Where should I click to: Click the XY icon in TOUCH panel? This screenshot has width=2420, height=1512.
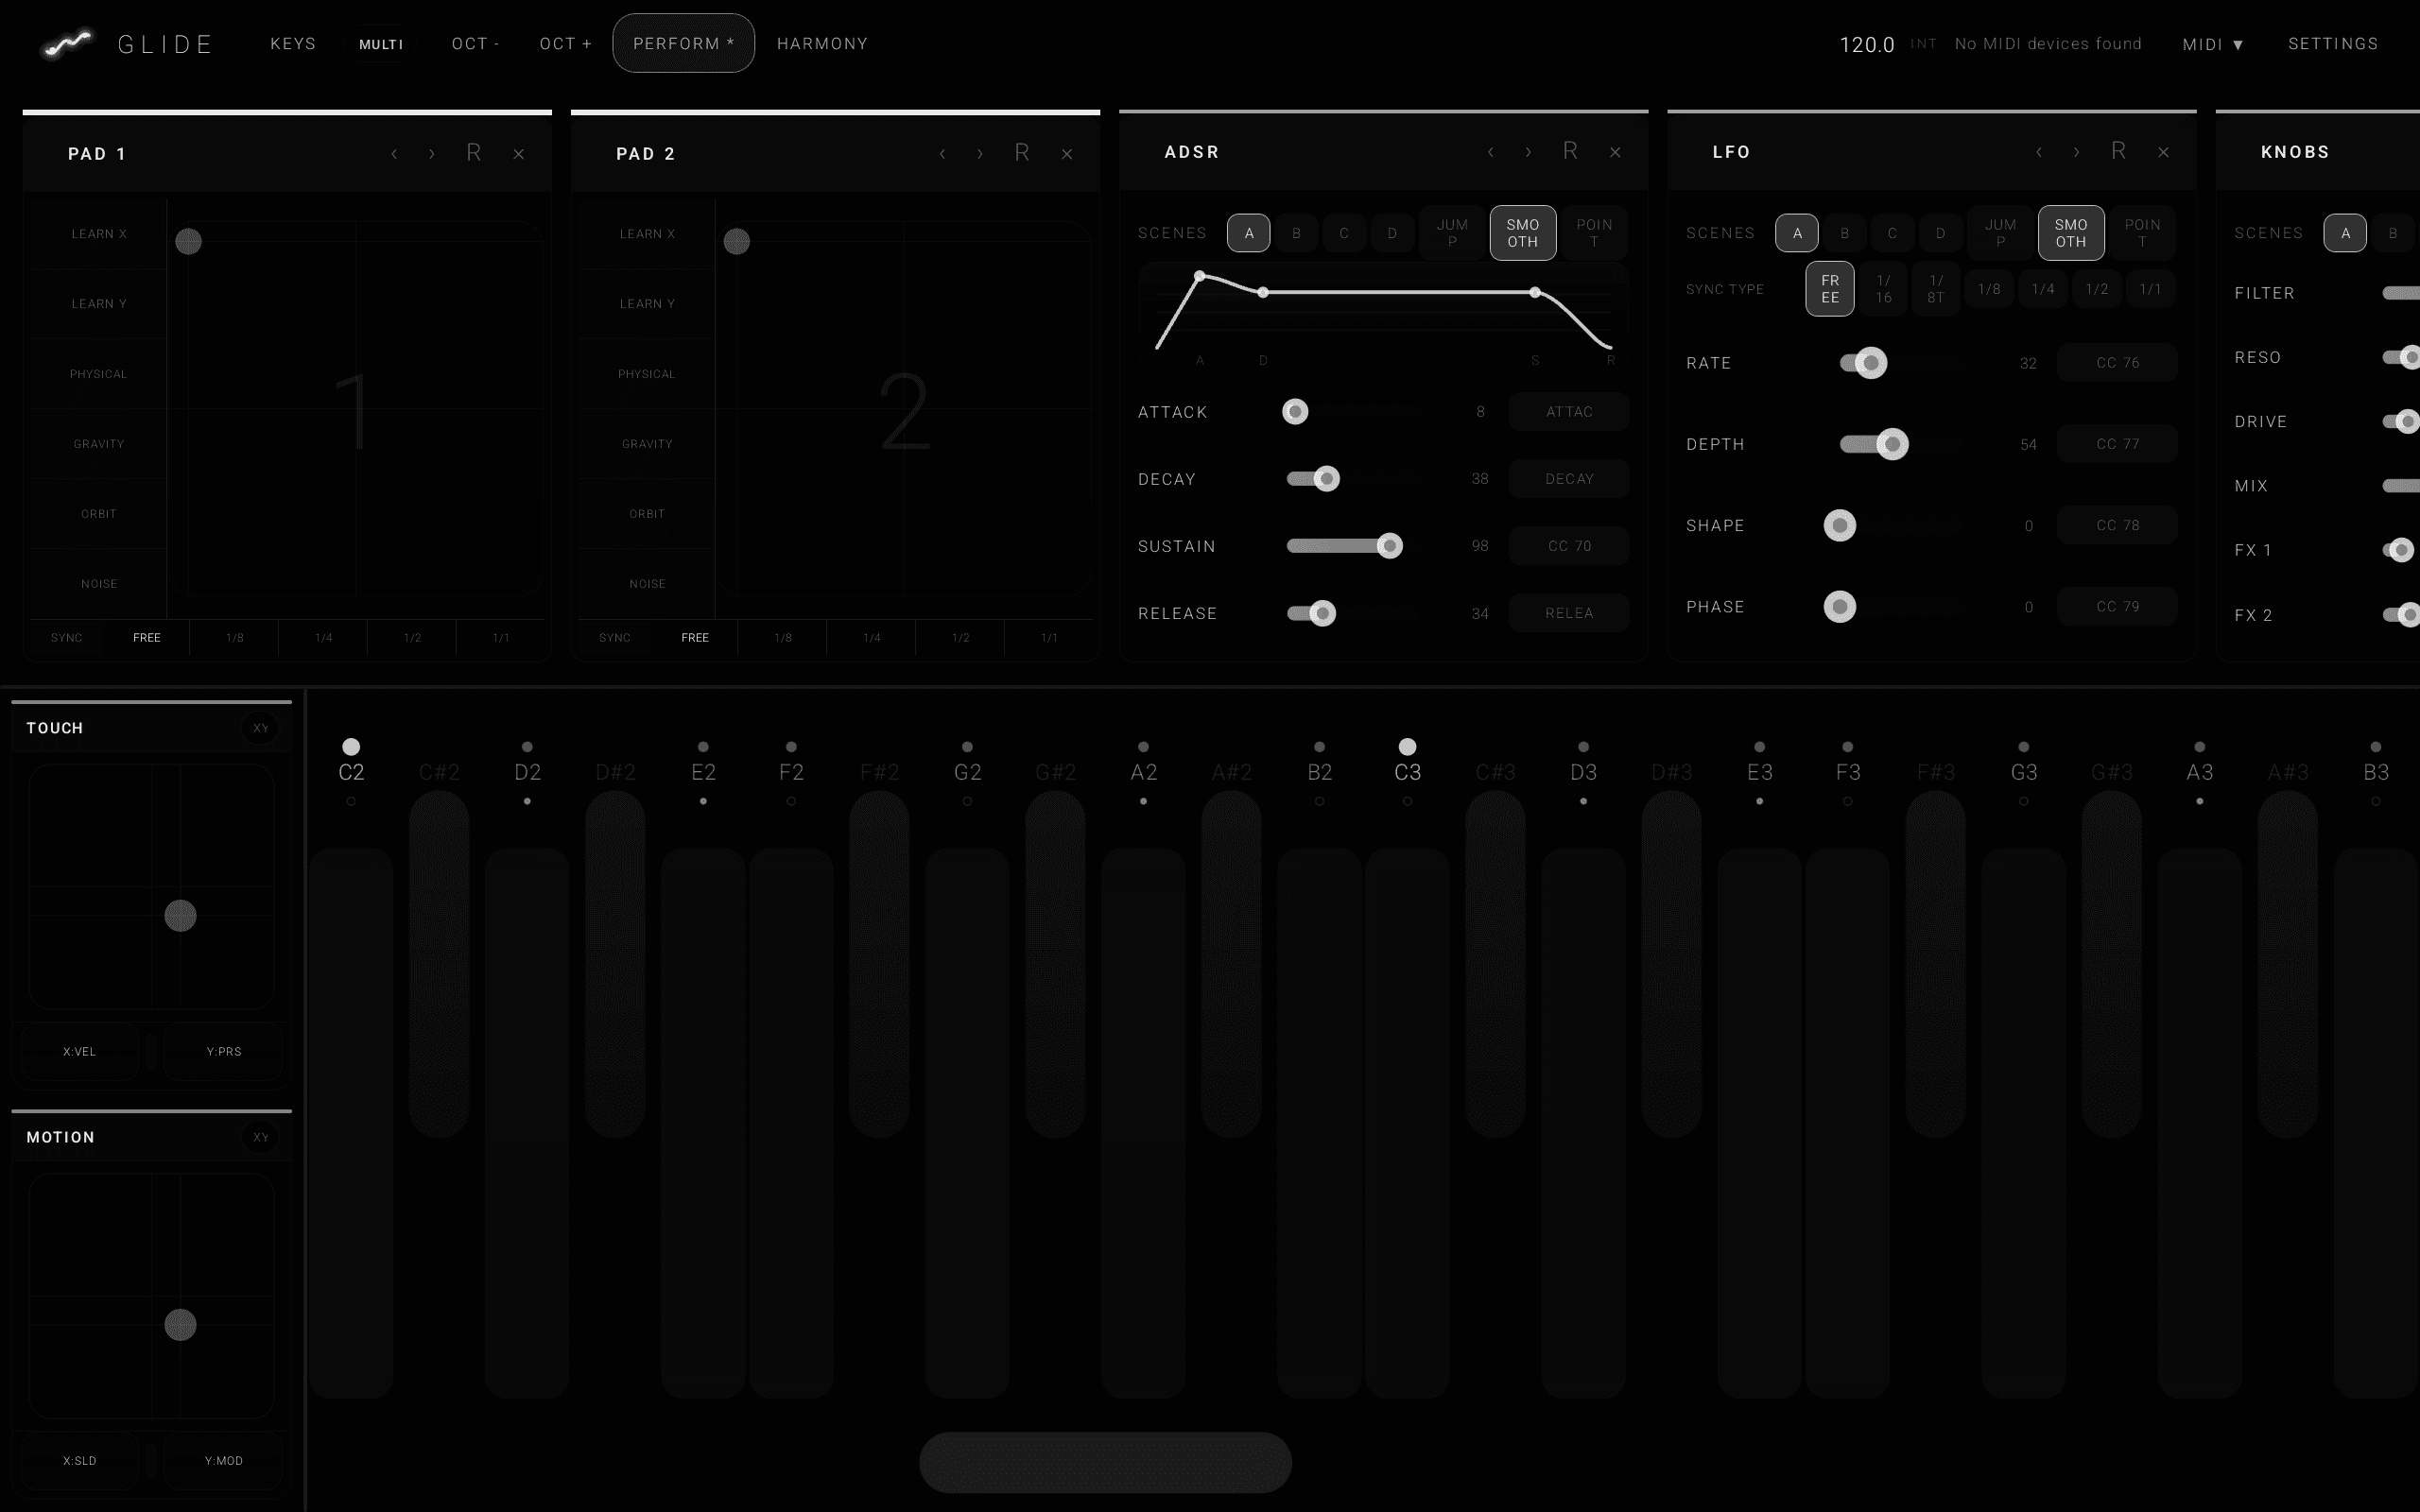[x=260, y=728]
